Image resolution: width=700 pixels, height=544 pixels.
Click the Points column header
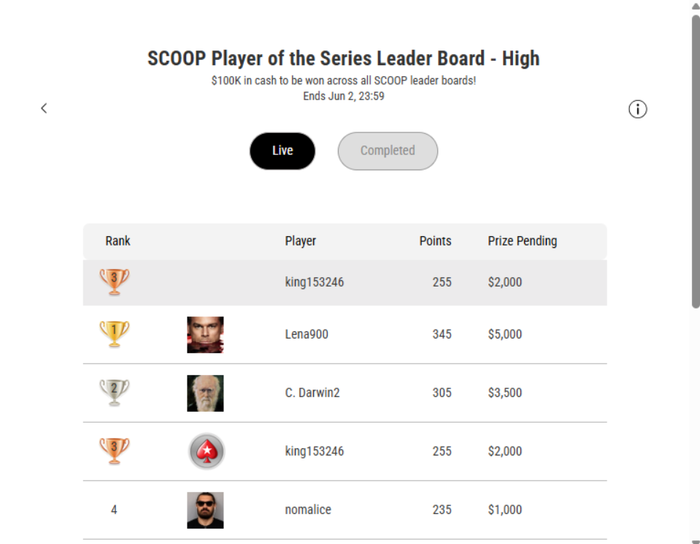[435, 241]
